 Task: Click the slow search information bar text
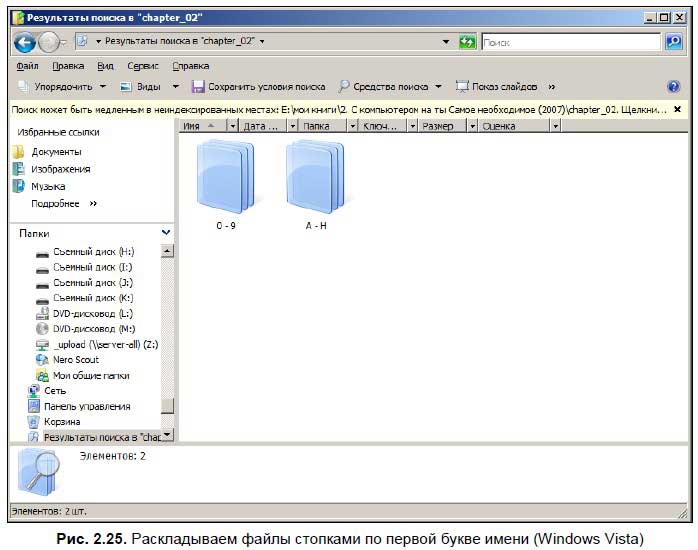point(339,109)
